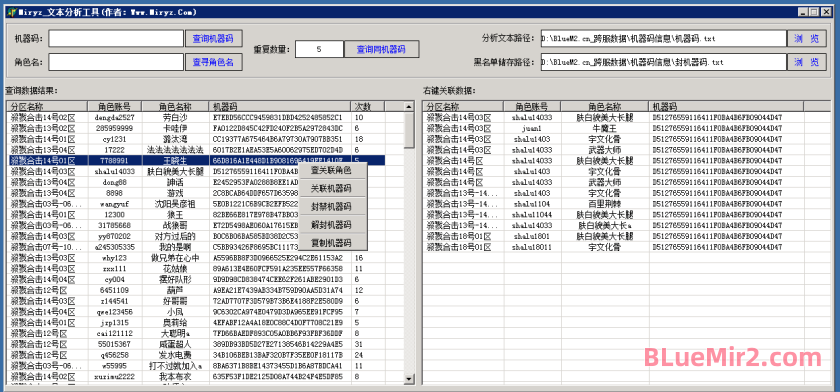The height and width of the screenshot is (392, 840).
Task: Choose 封禁机器码 from the context menu
Action: point(331,206)
